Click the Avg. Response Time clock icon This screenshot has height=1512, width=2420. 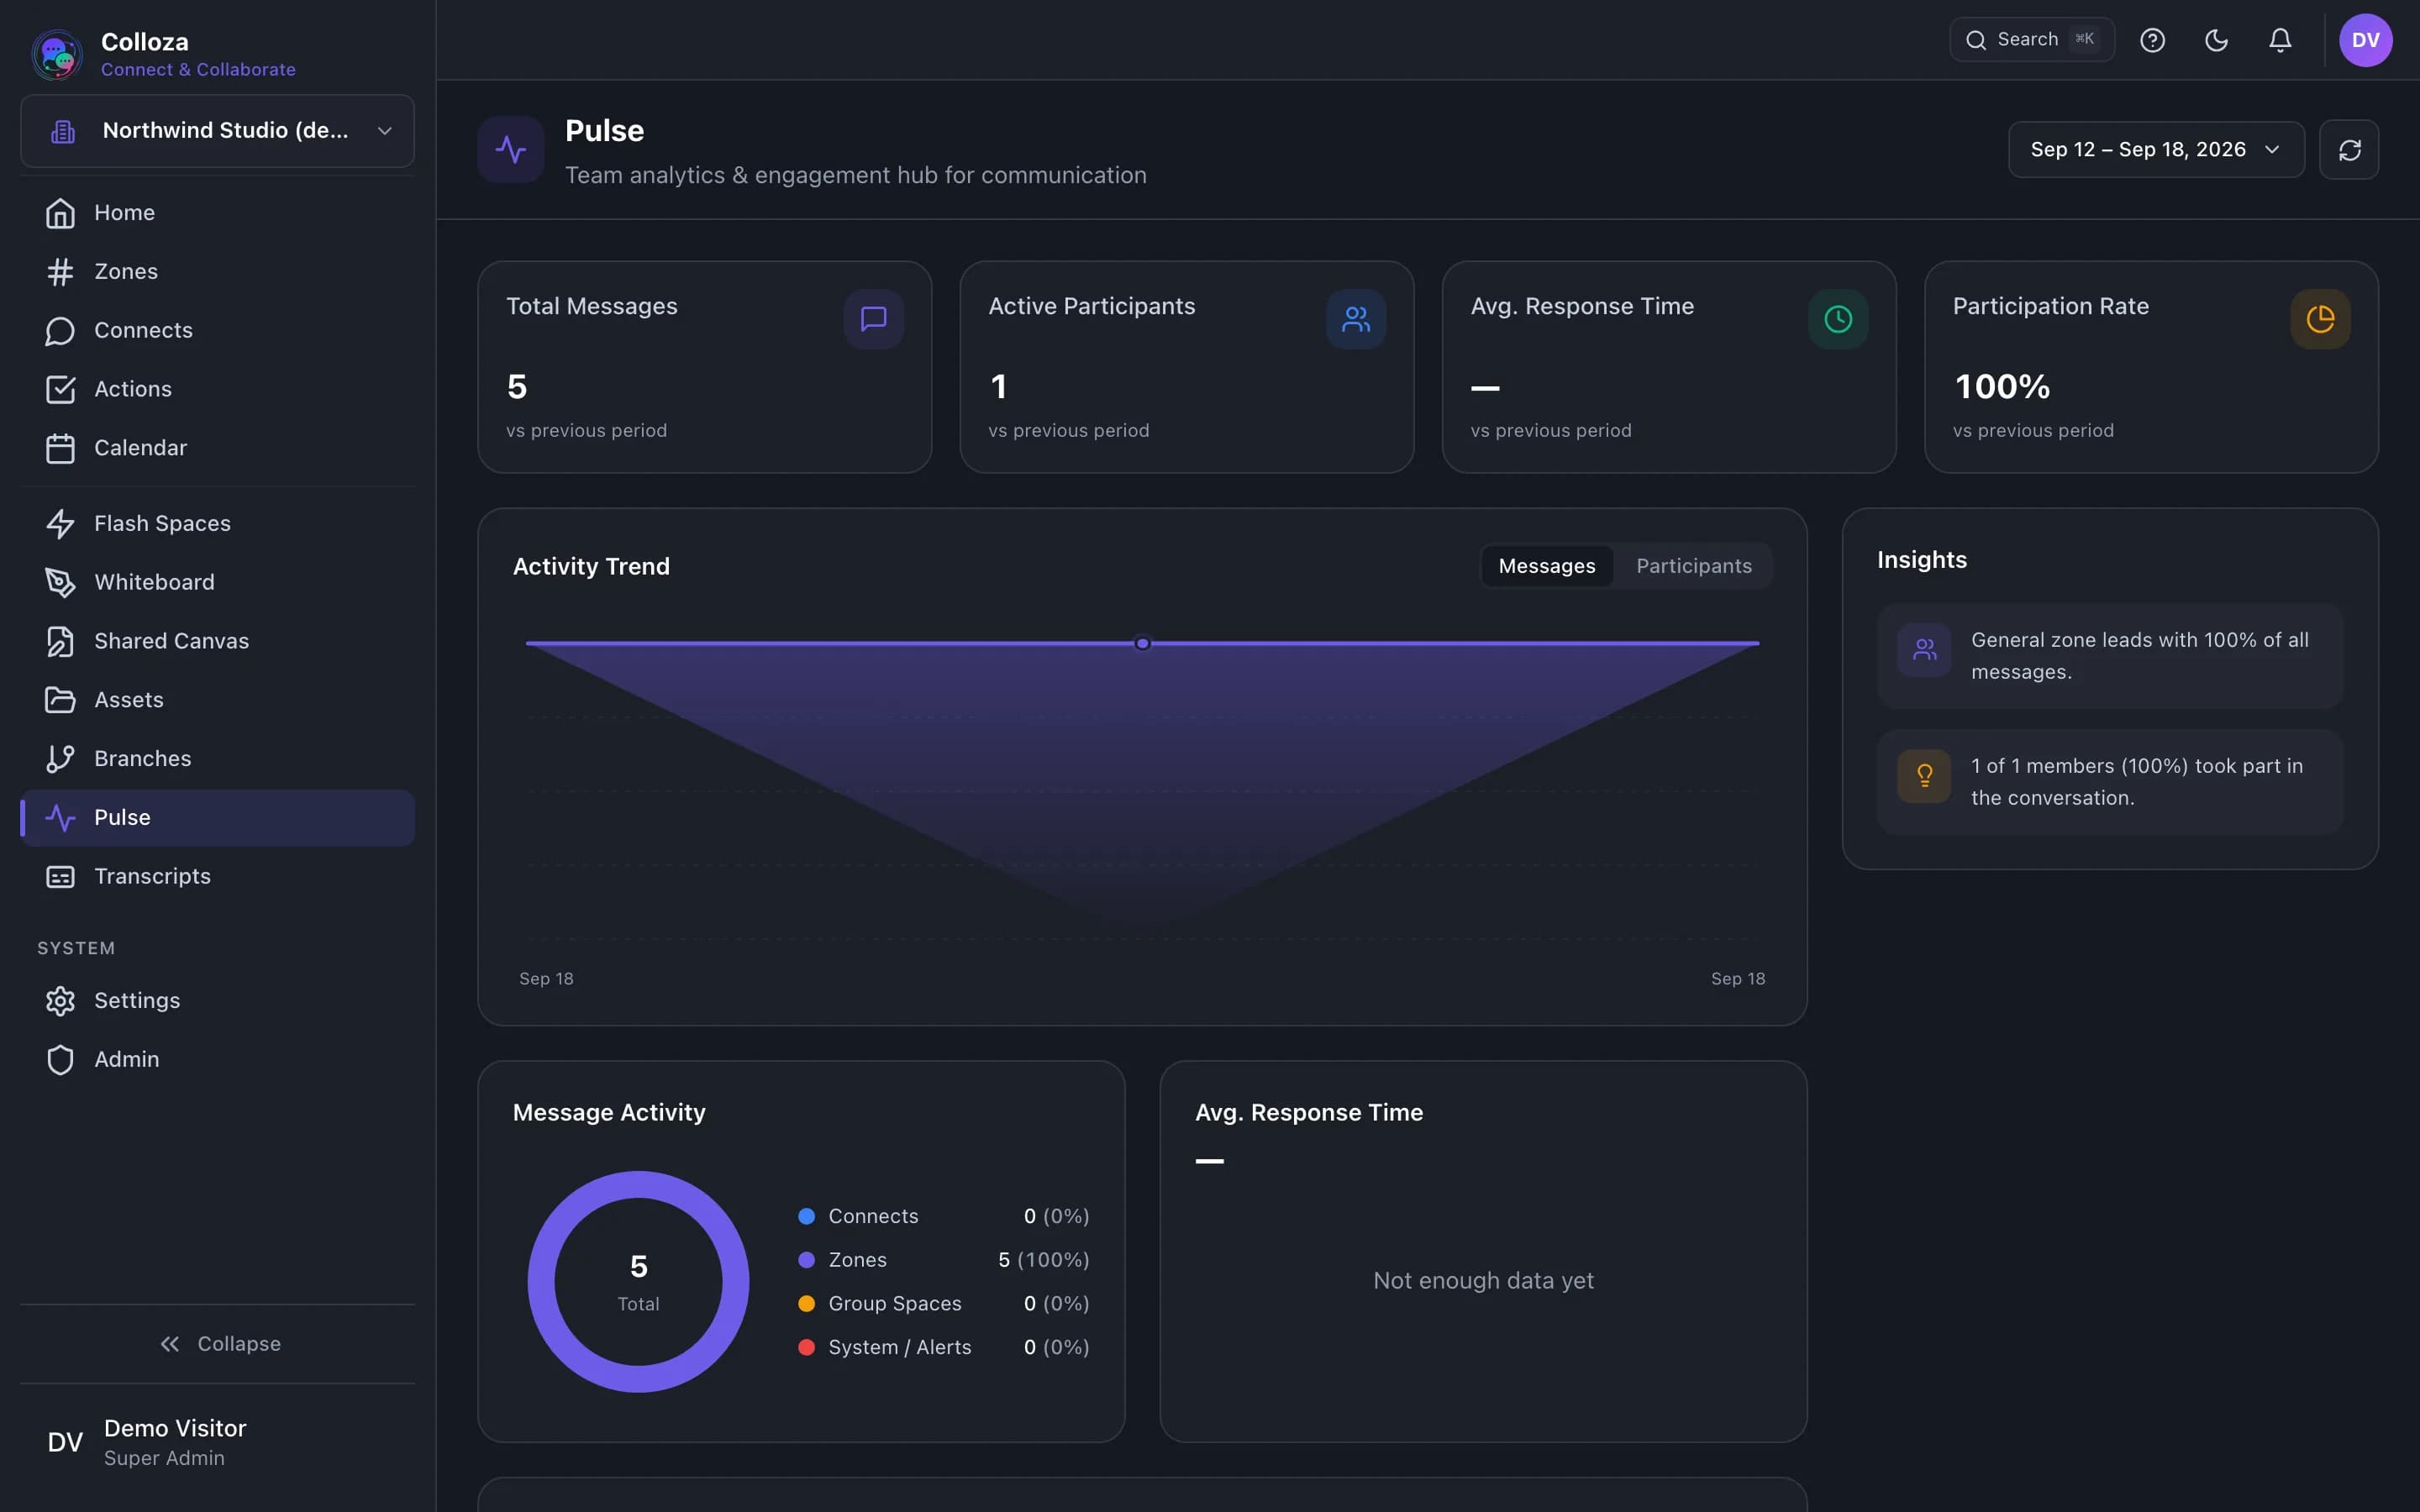point(1838,319)
